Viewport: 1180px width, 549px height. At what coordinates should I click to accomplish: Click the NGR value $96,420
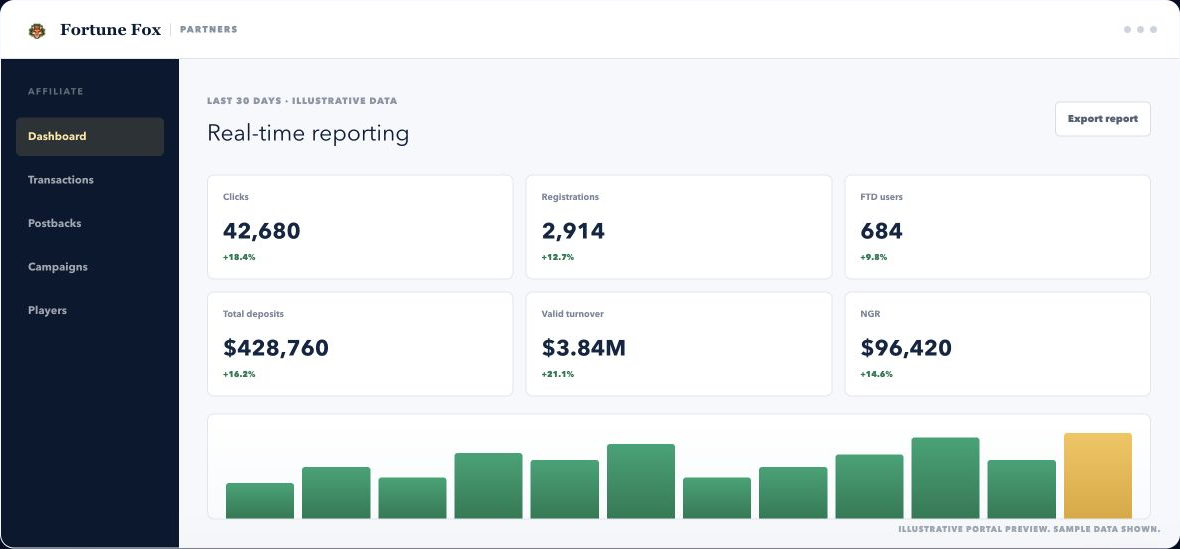(x=906, y=347)
